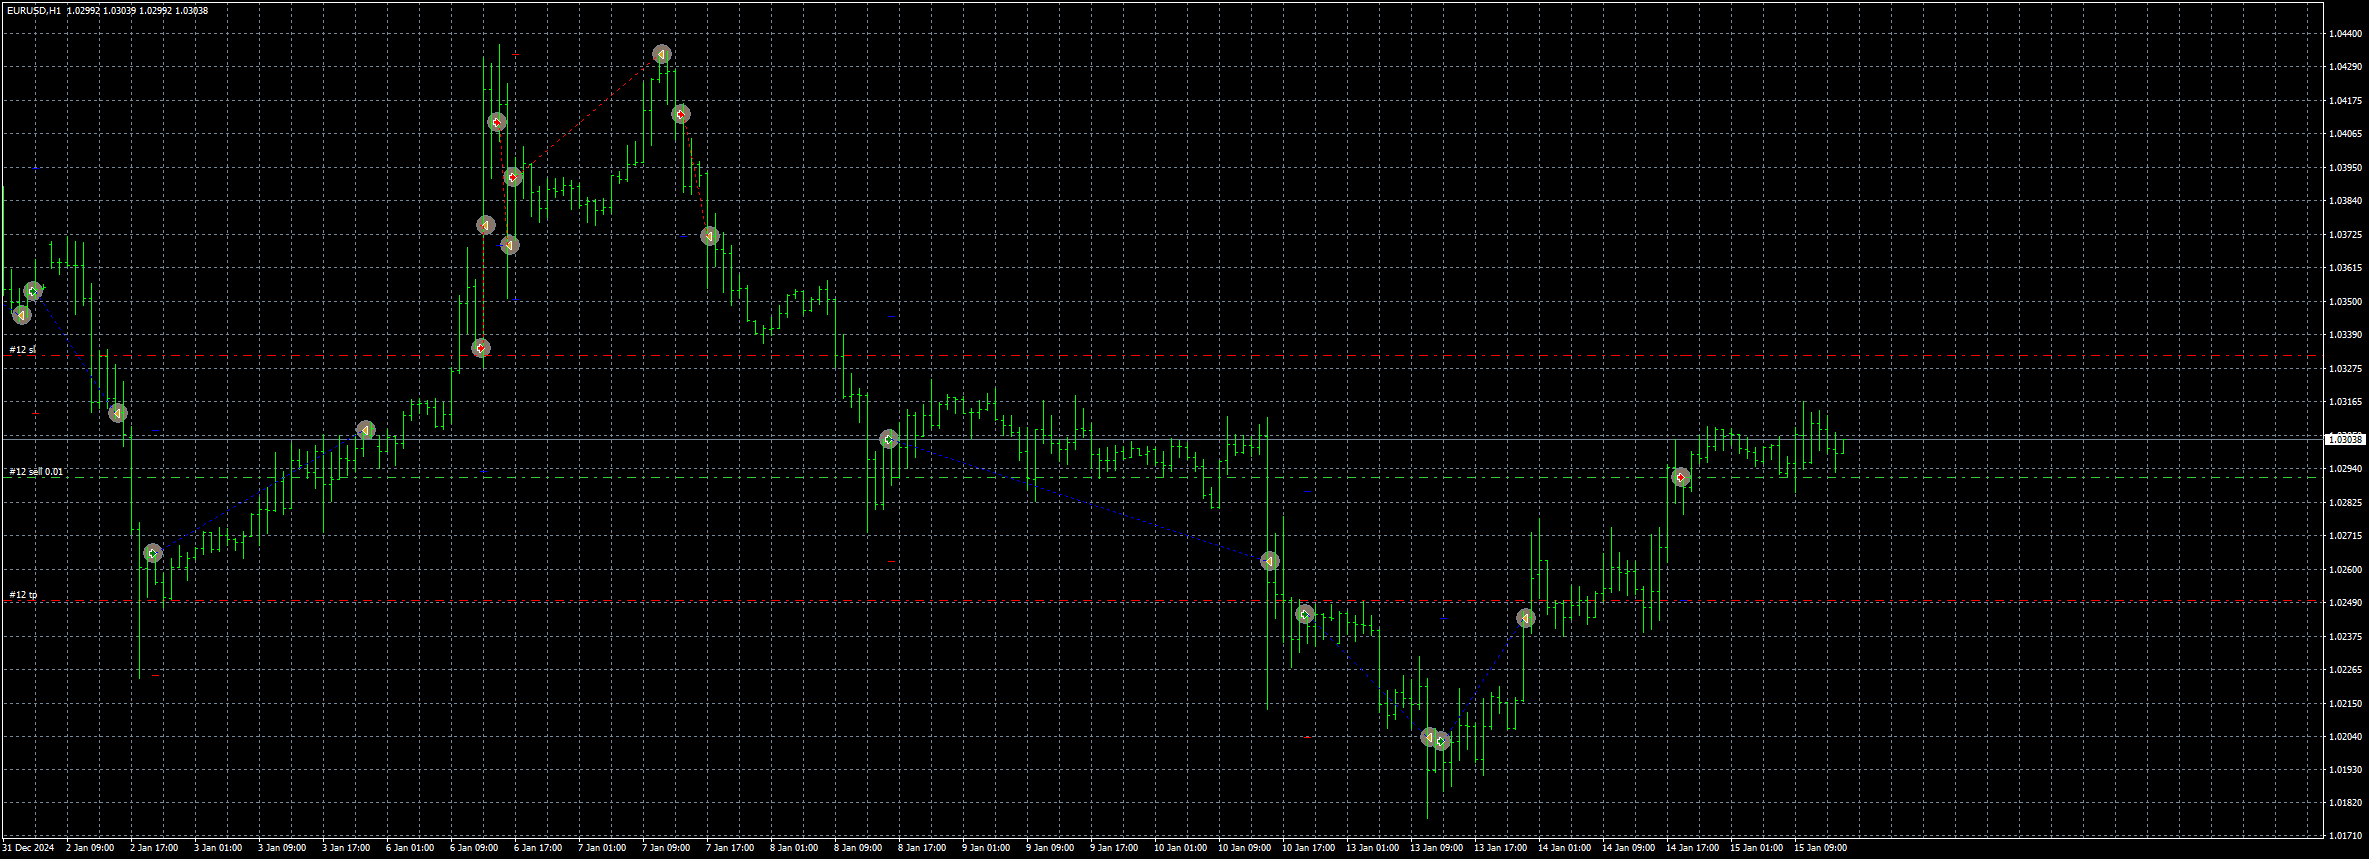Click the 2 Jan 17:00 time axis label

[x=154, y=848]
